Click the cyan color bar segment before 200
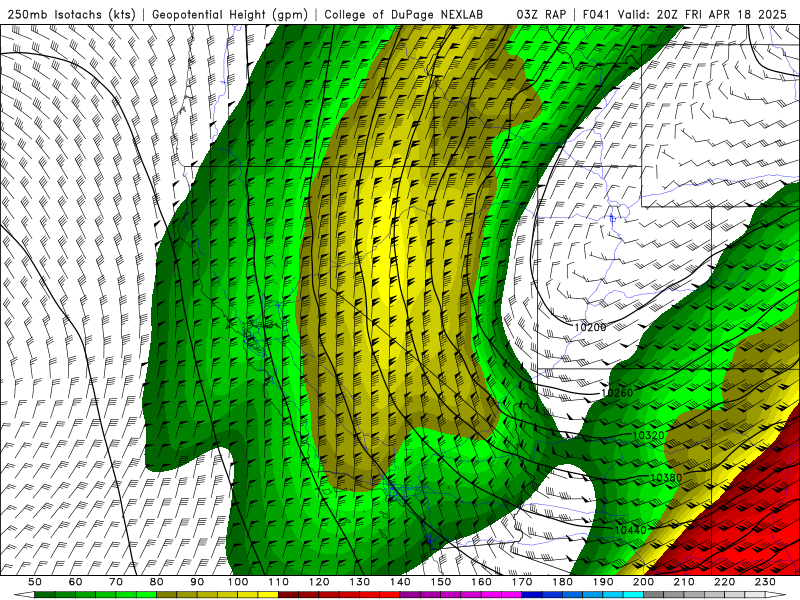 (633, 595)
